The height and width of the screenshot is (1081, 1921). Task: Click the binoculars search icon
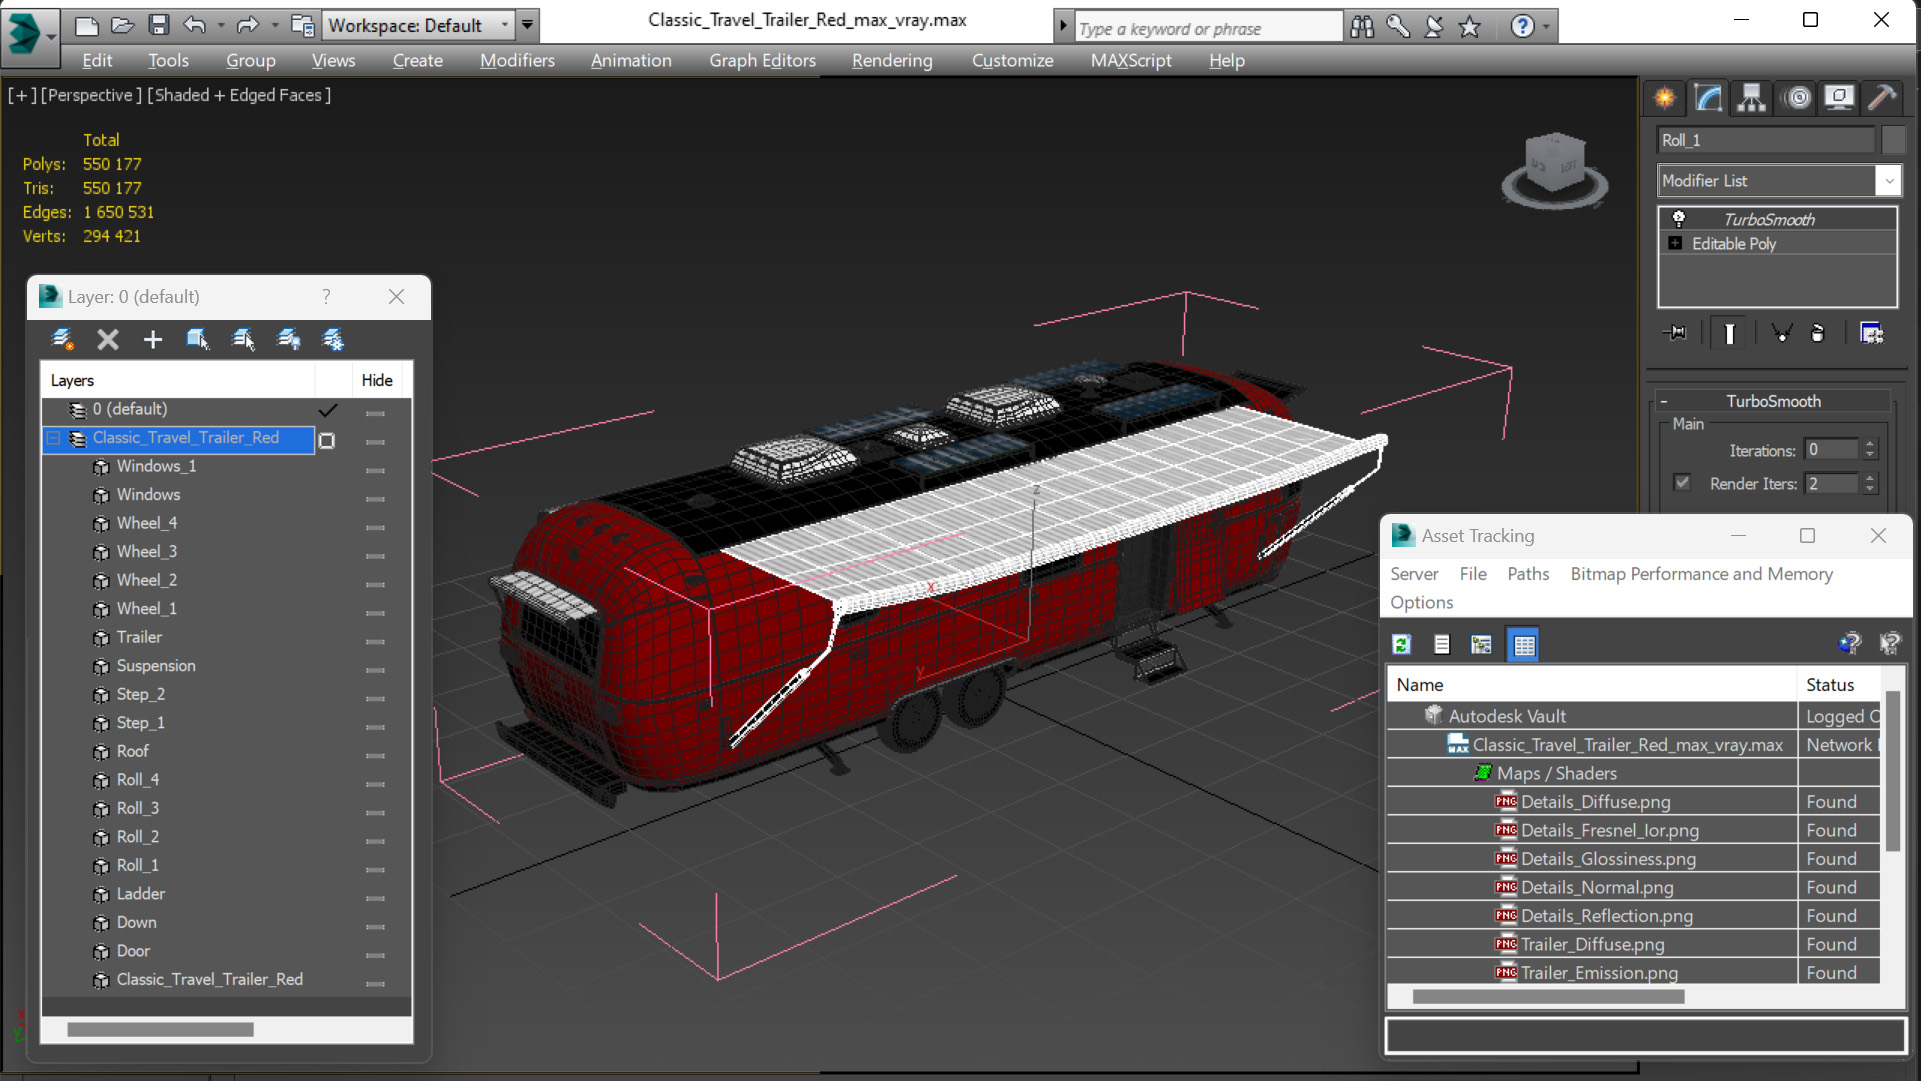1362,26
